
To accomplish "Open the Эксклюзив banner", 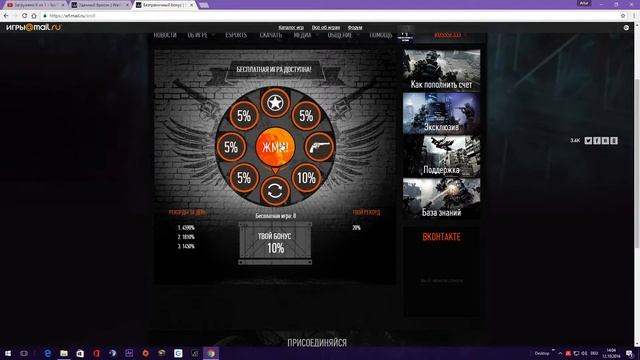I will [x=441, y=113].
